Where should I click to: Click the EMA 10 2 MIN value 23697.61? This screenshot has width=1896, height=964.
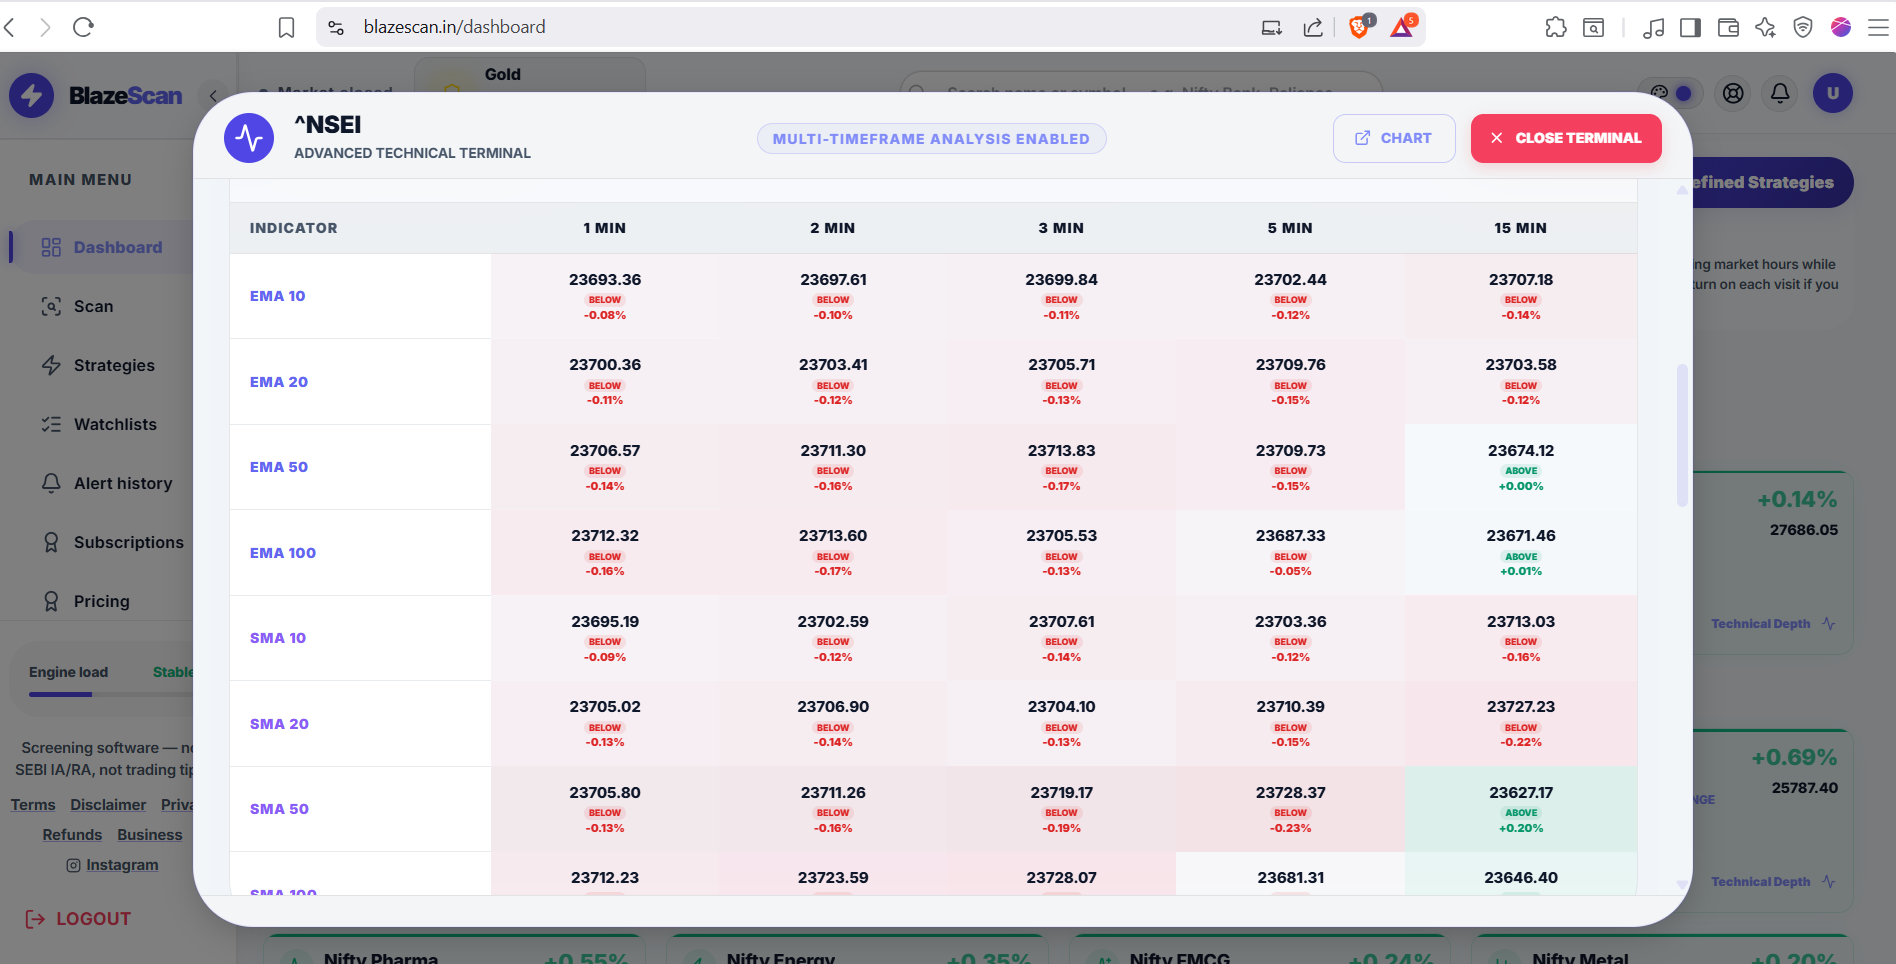(833, 280)
